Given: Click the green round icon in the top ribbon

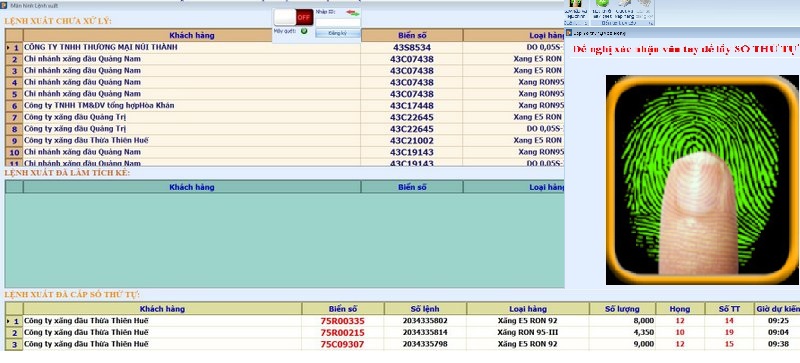Looking at the screenshot, I should click(x=603, y=4).
